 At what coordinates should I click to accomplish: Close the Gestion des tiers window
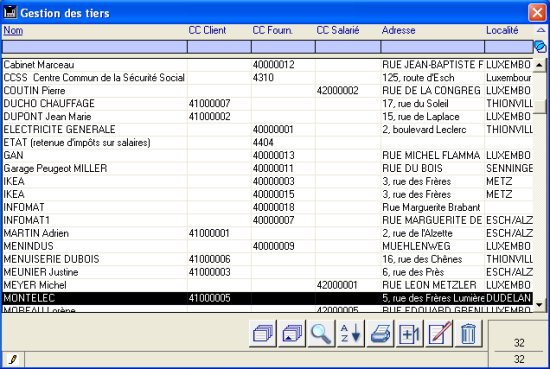pyautogui.click(x=537, y=13)
